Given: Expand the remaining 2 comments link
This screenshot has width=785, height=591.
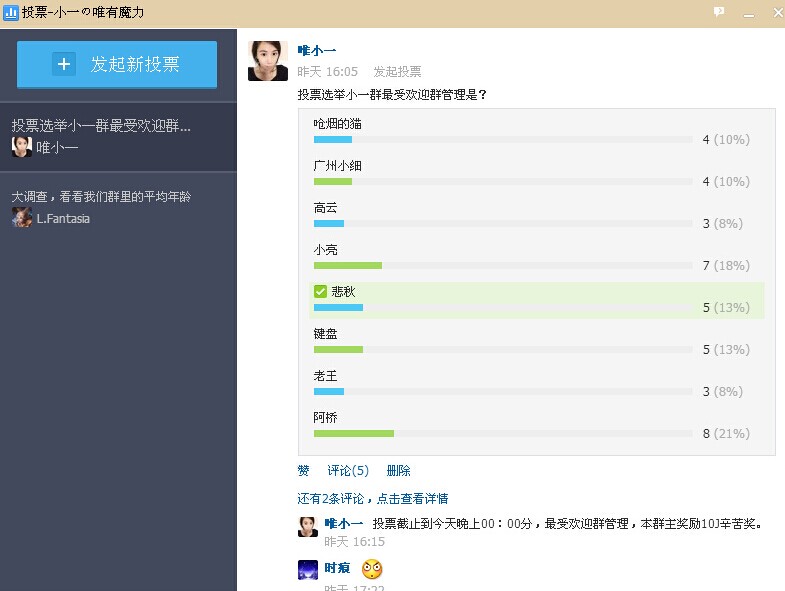Looking at the screenshot, I should [x=372, y=498].
